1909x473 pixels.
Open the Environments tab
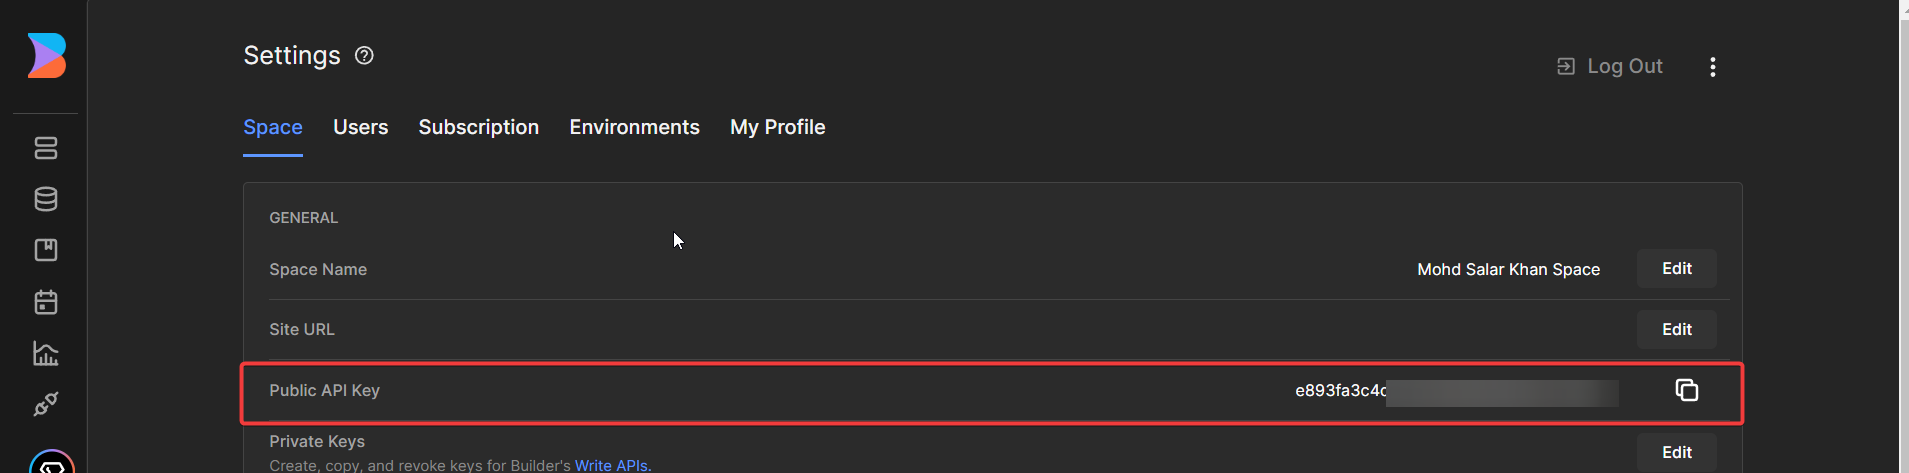[x=634, y=127]
